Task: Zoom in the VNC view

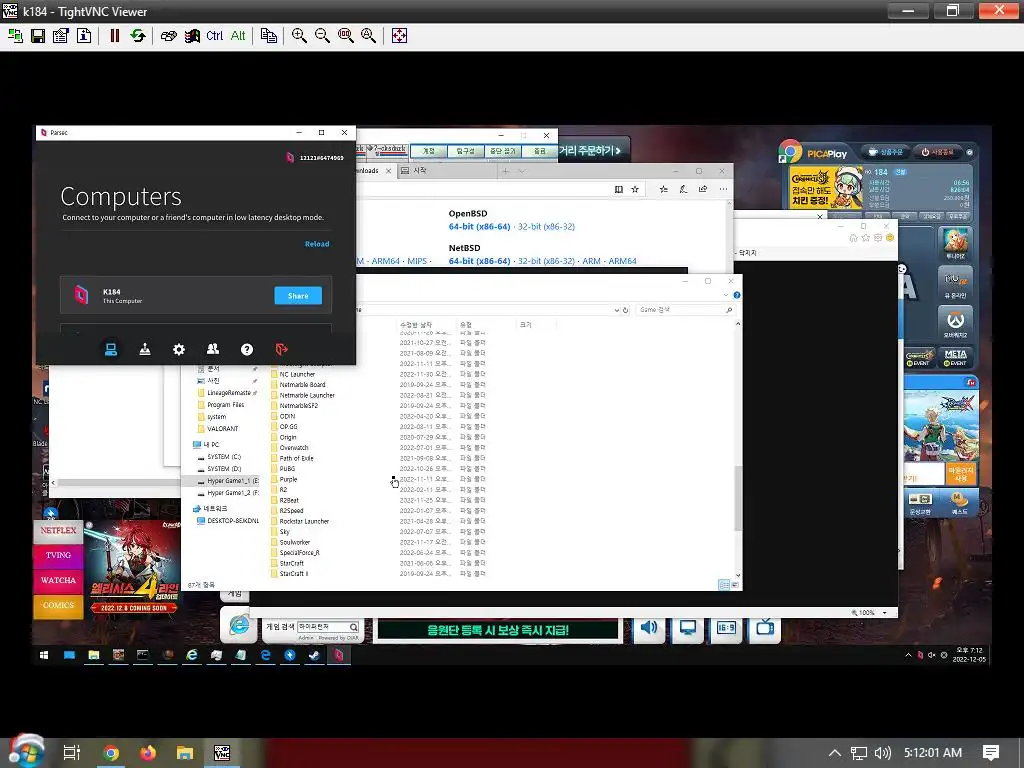Action: pos(299,35)
